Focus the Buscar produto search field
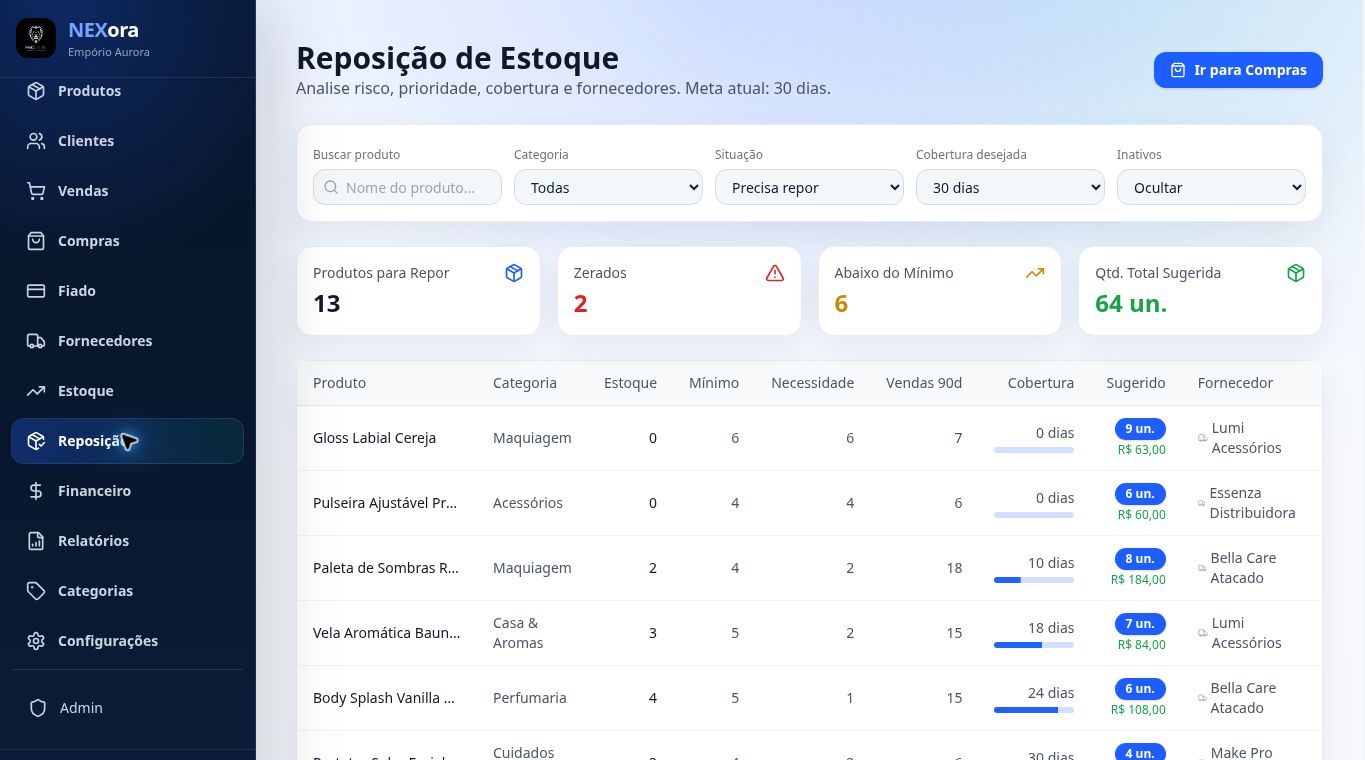The height and width of the screenshot is (760, 1365). click(407, 187)
